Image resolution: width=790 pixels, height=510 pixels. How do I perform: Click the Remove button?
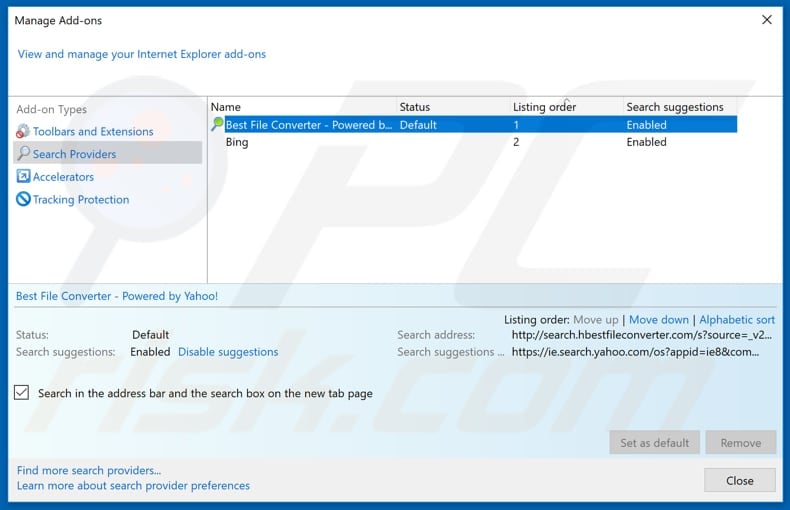pyautogui.click(x=740, y=442)
